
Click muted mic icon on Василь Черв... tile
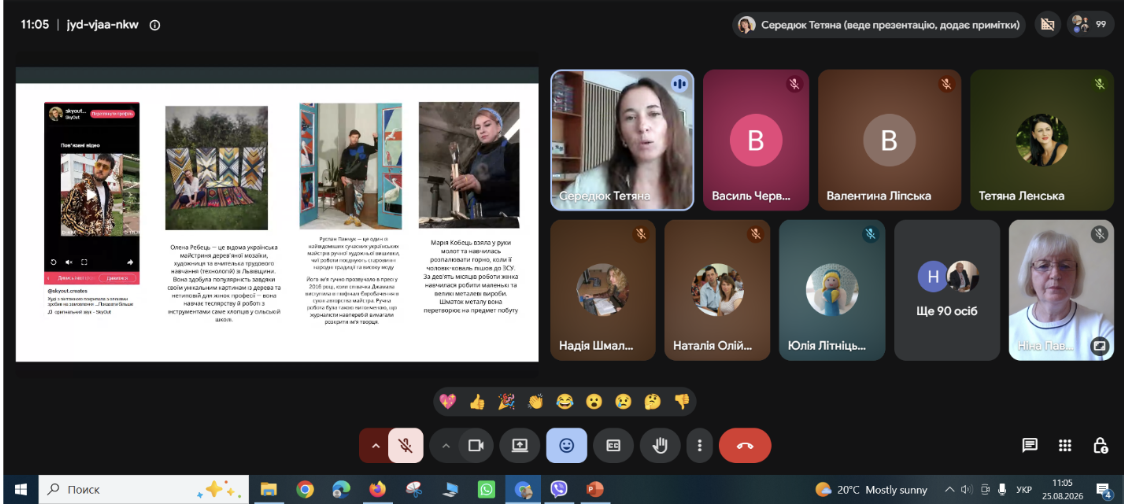[x=794, y=84]
